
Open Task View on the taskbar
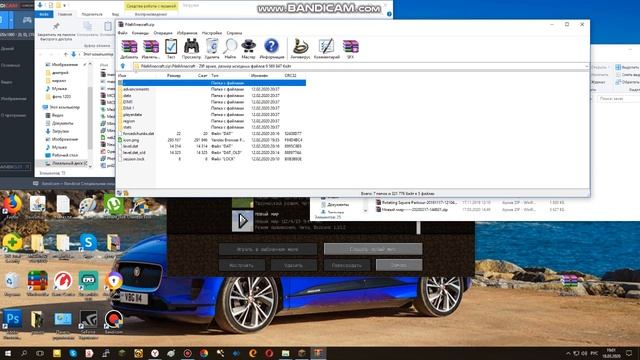40,353
